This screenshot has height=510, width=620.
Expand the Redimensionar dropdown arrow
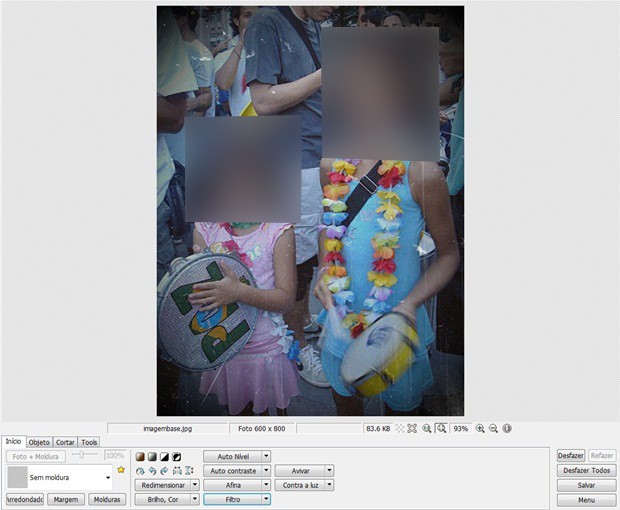195,485
